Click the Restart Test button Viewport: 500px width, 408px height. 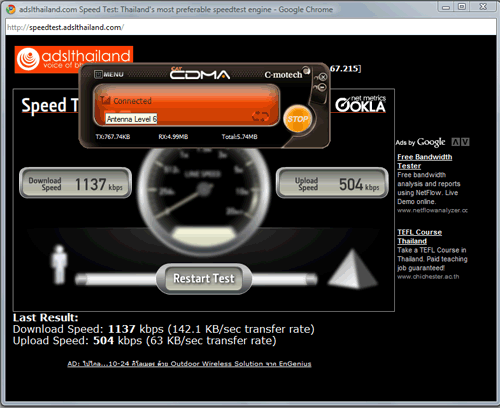pos(204,279)
